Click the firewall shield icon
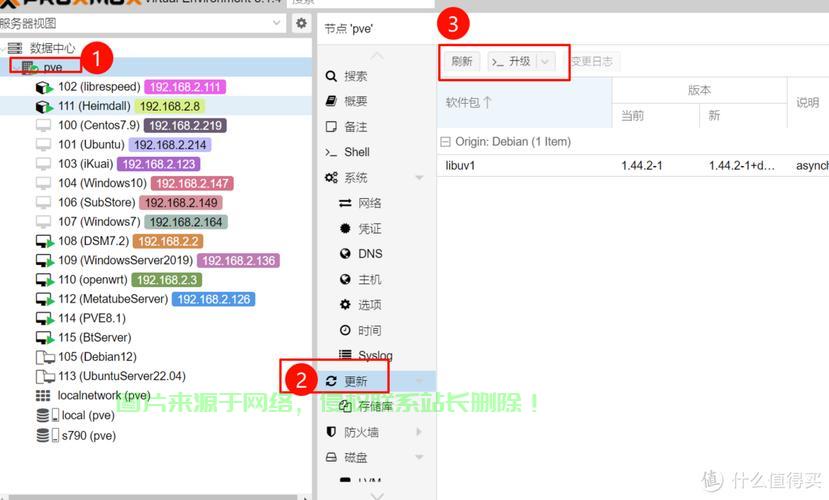 332,432
